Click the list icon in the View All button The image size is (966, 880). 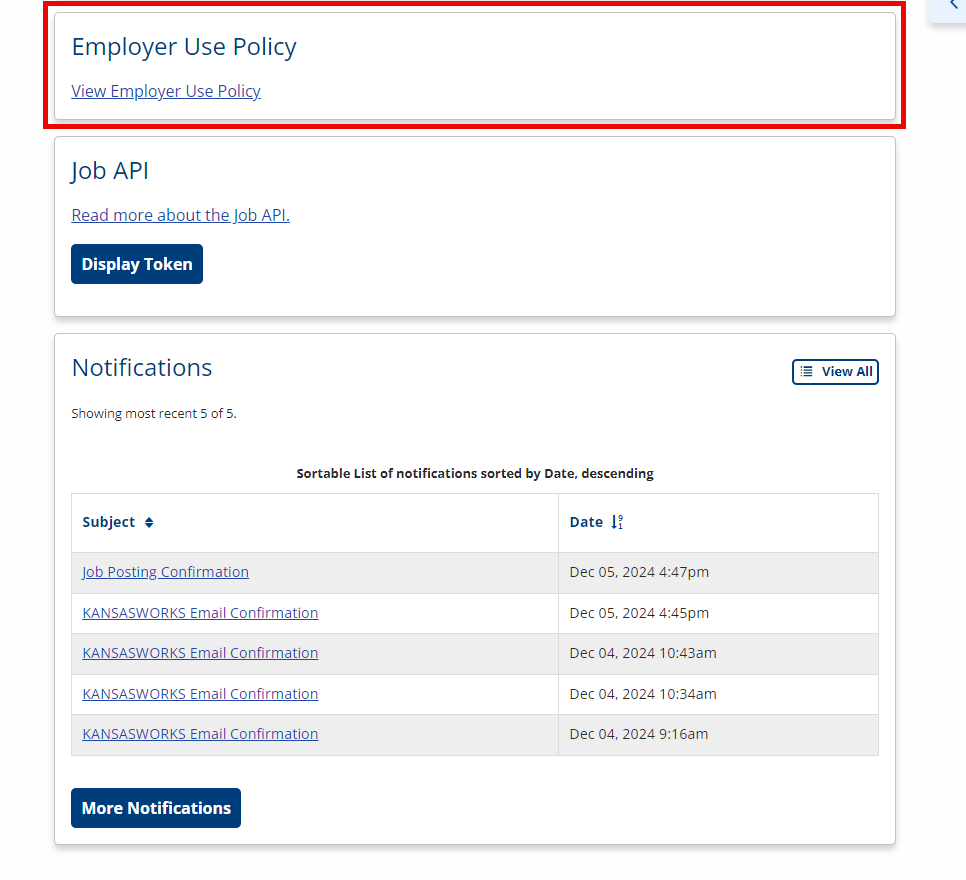(806, 372)
